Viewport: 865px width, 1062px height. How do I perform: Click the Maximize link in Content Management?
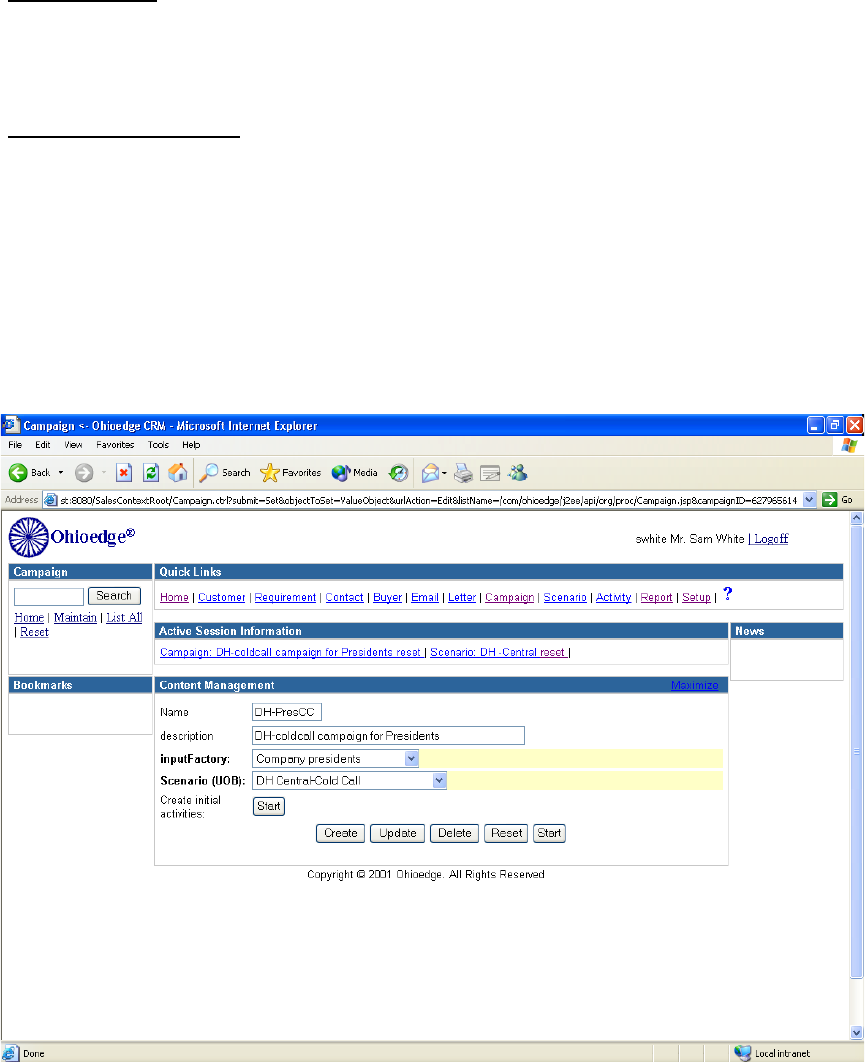click(x=694, y=685)
